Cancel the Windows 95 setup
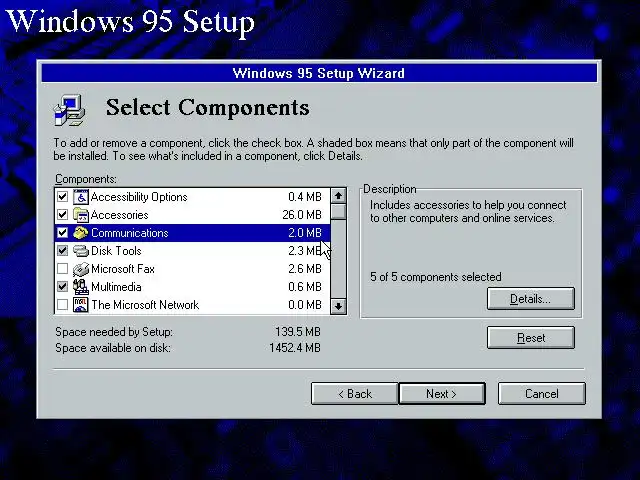Screen dimensions: 640x480 click(x=542, y=394)
